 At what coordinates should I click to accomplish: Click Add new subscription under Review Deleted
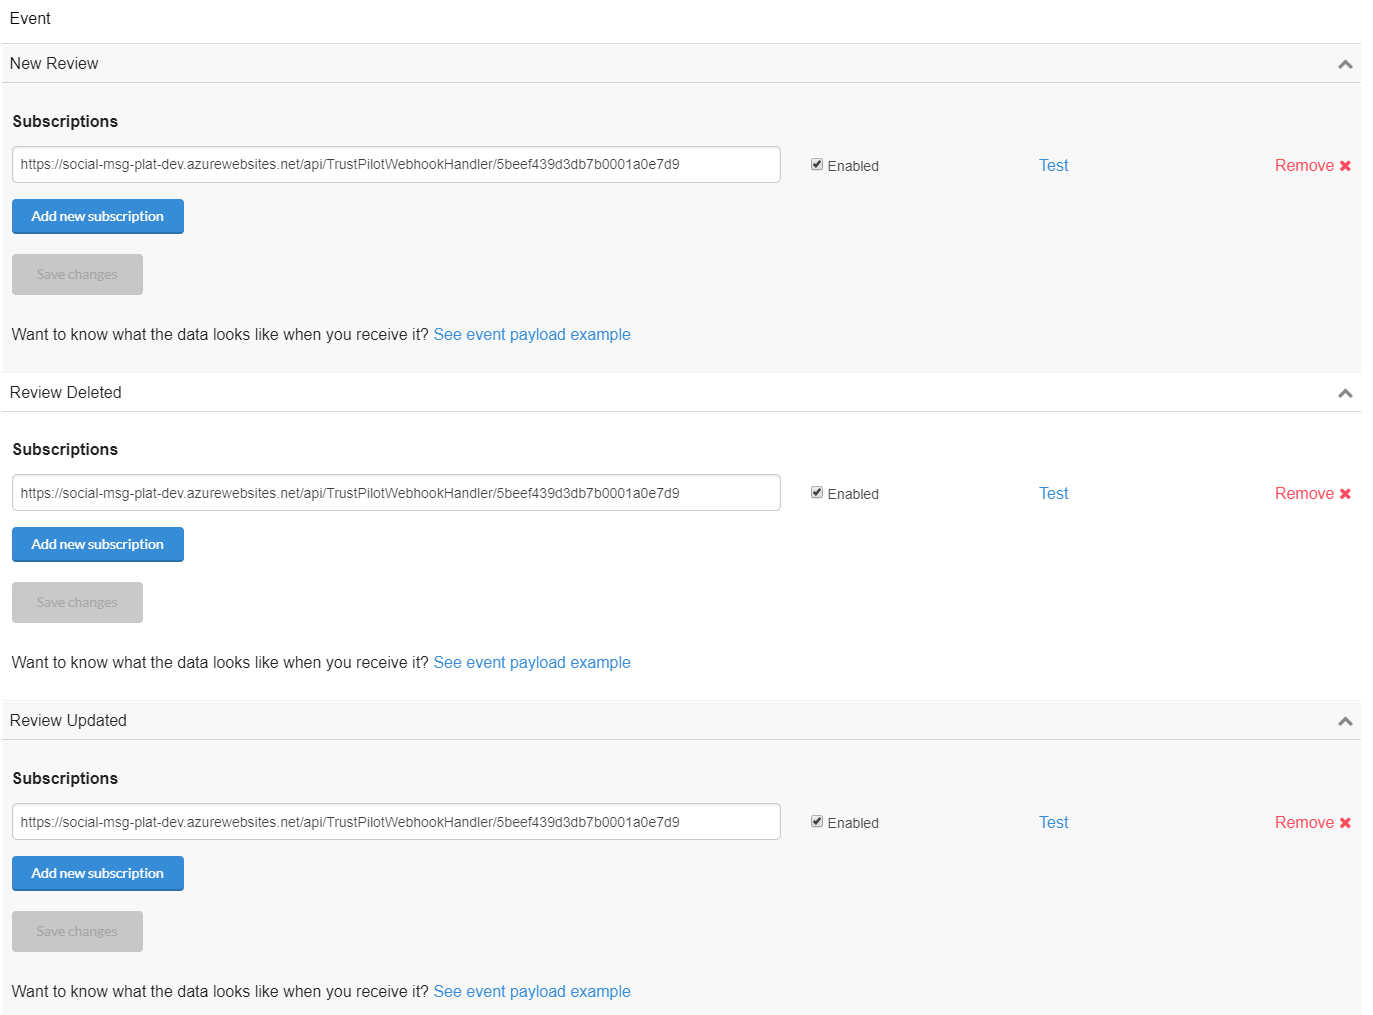(97, 544)
